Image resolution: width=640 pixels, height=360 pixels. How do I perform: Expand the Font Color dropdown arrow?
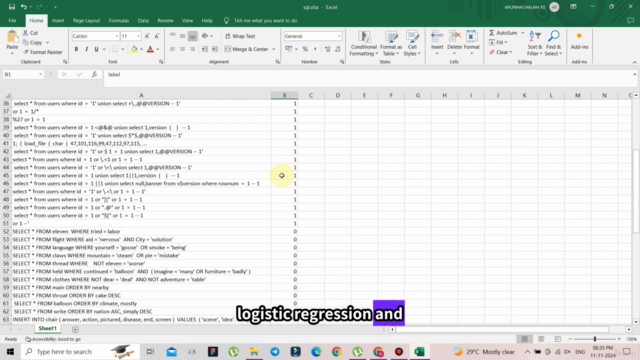[158, 49]
